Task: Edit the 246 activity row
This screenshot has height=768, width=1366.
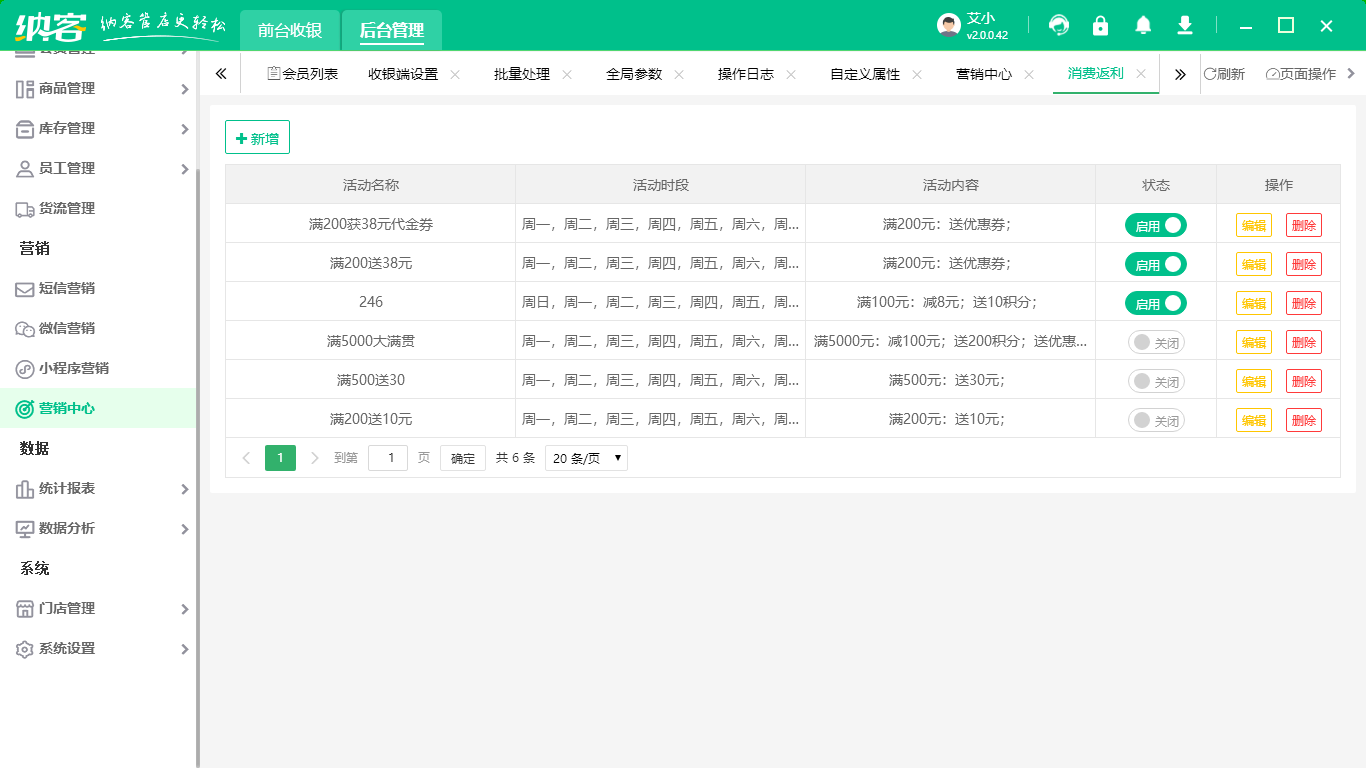Action: 1253,303
